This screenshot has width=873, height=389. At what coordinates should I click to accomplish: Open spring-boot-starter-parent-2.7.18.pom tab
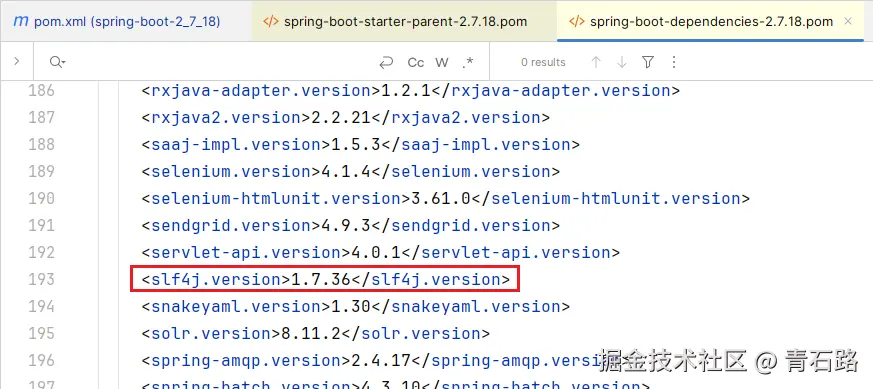pos(404,22)
